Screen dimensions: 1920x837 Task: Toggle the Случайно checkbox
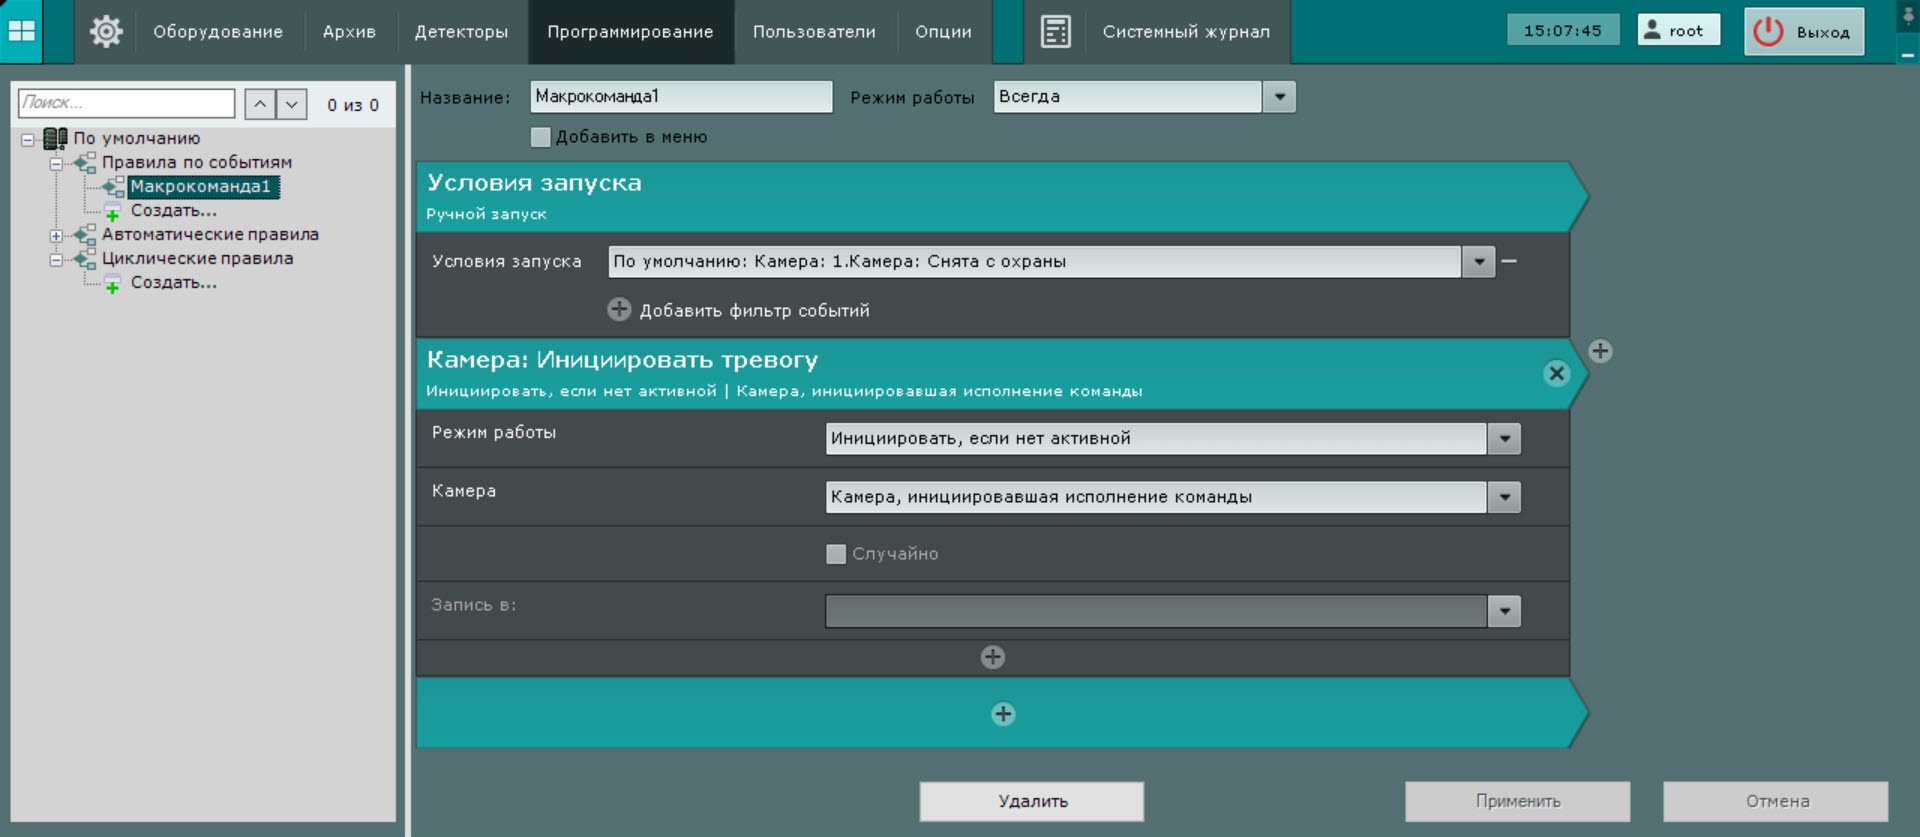pyautogui.click(x=836, y=554)
